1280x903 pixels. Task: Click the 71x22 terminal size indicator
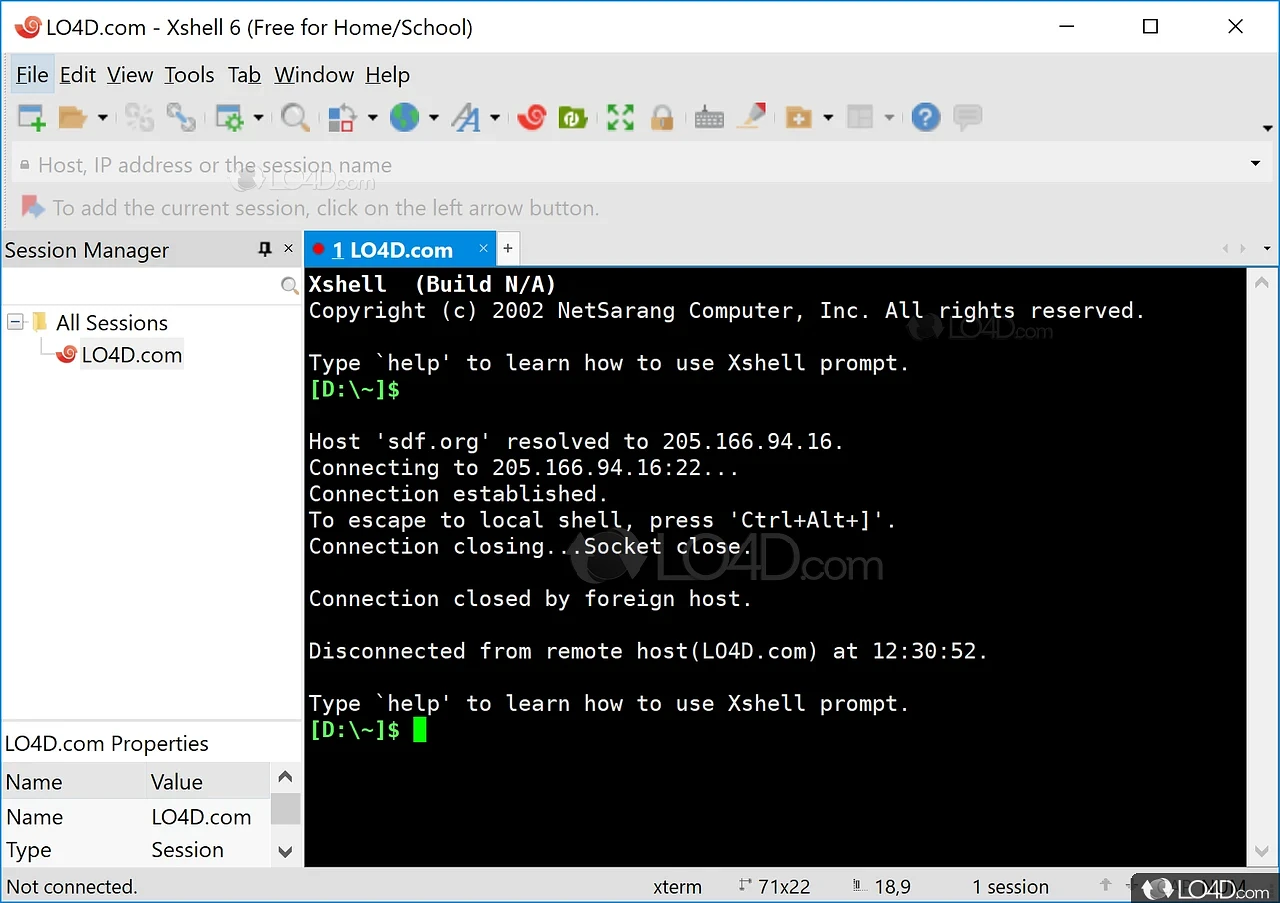774,886
